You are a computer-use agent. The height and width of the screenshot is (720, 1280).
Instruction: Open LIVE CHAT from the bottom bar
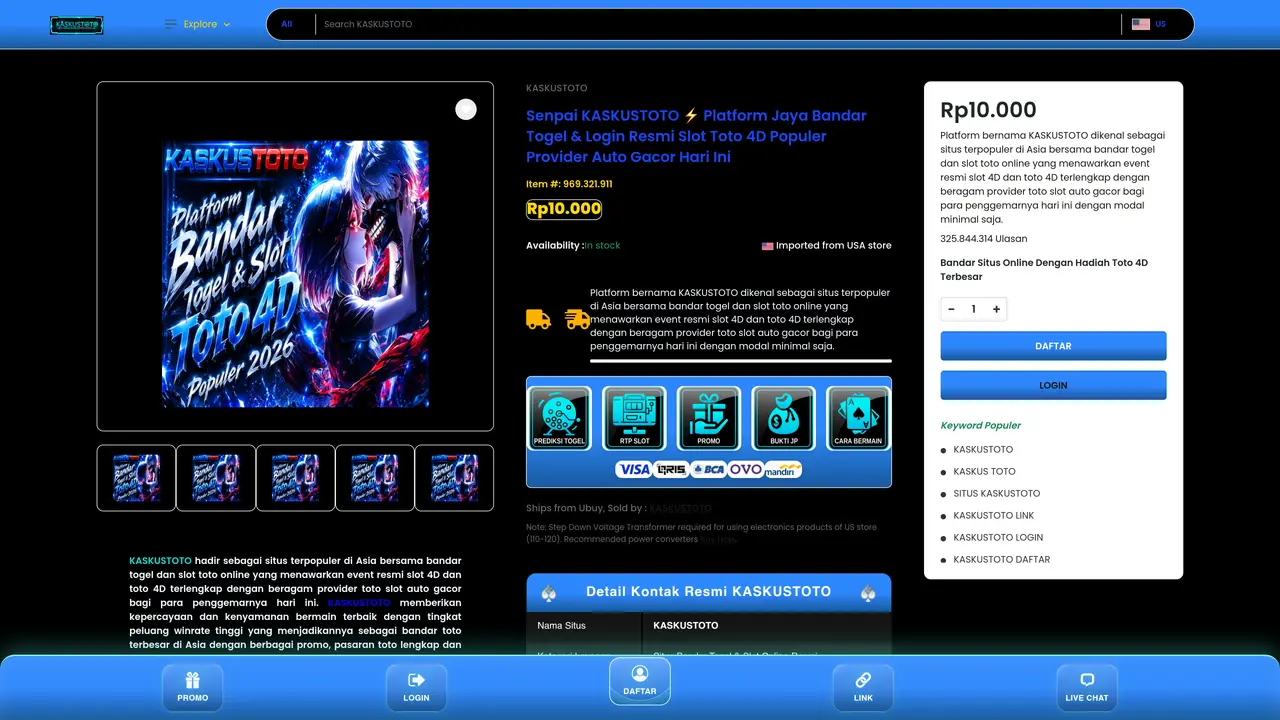click(1087, 687)
